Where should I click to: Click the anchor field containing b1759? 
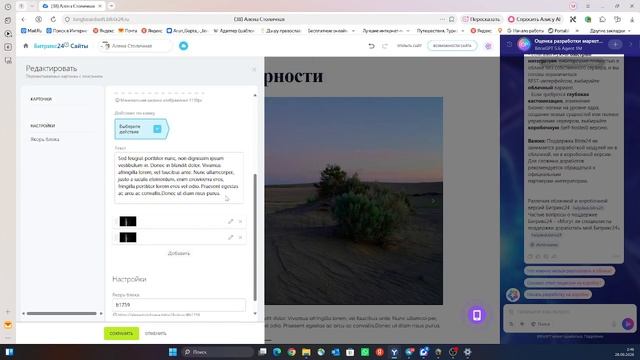179,305
